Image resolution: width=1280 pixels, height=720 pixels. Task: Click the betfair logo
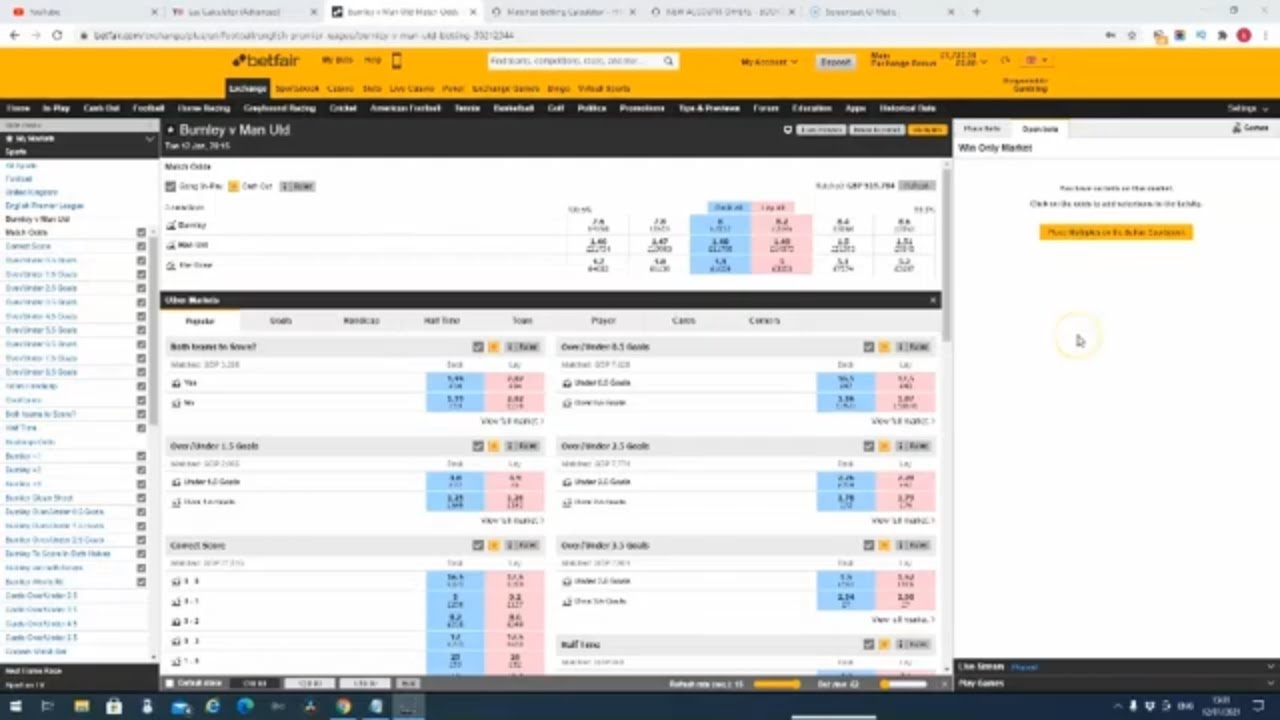pyautogui.click(x=264, y=61)
